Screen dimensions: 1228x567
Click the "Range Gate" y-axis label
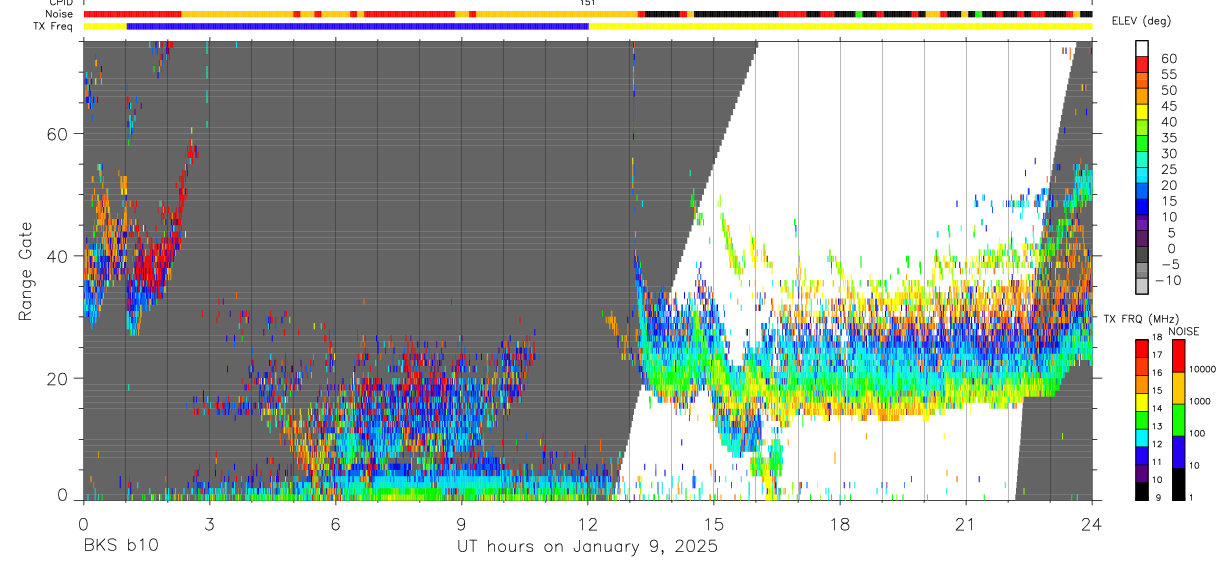pyautogui.click(x=24, y=272)
